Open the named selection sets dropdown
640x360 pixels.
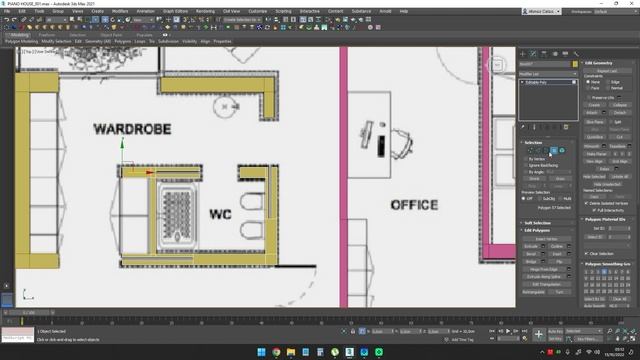[x=242, y=20]
